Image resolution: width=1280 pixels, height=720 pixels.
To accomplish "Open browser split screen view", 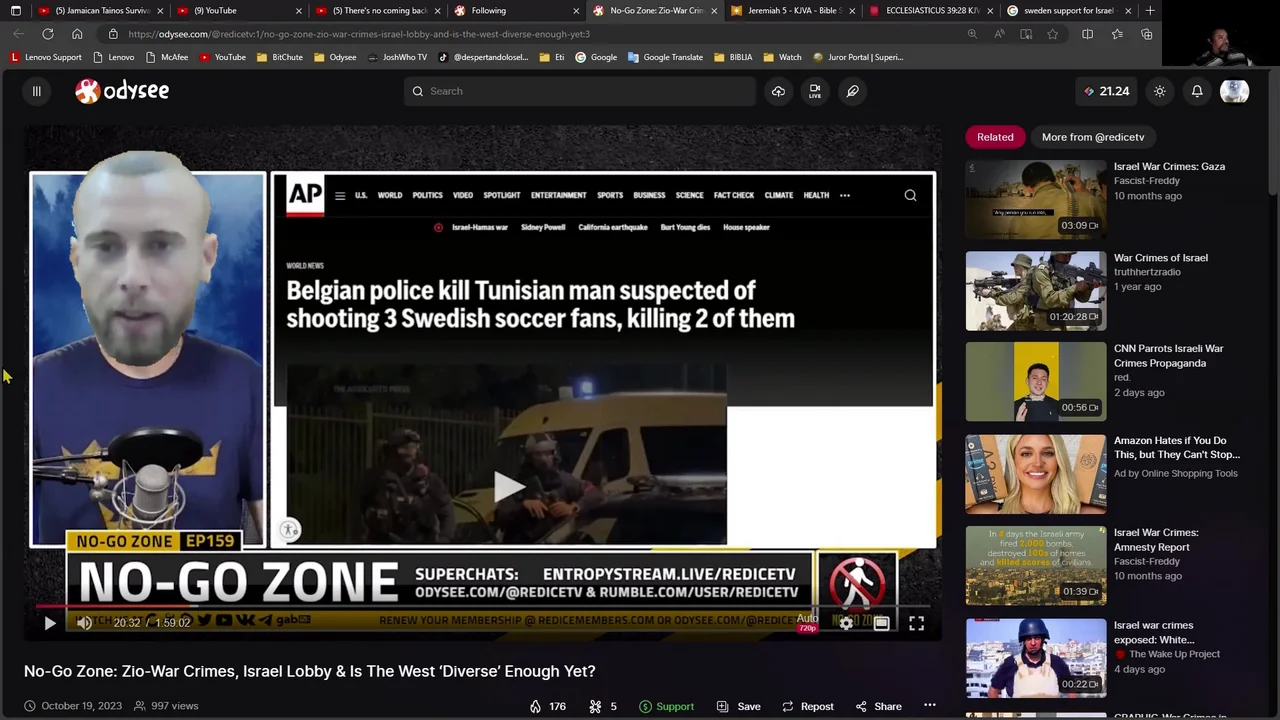I will 1087,34.
